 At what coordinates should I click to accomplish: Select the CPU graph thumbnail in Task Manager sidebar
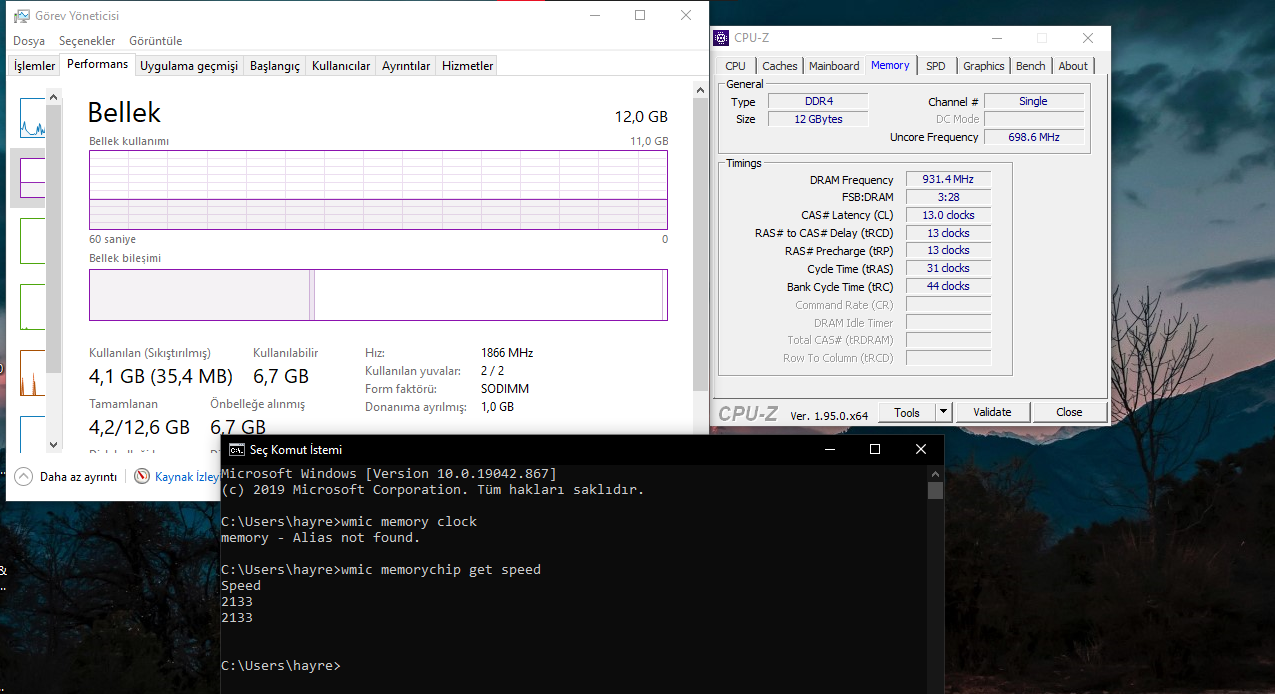click(33, 118)
